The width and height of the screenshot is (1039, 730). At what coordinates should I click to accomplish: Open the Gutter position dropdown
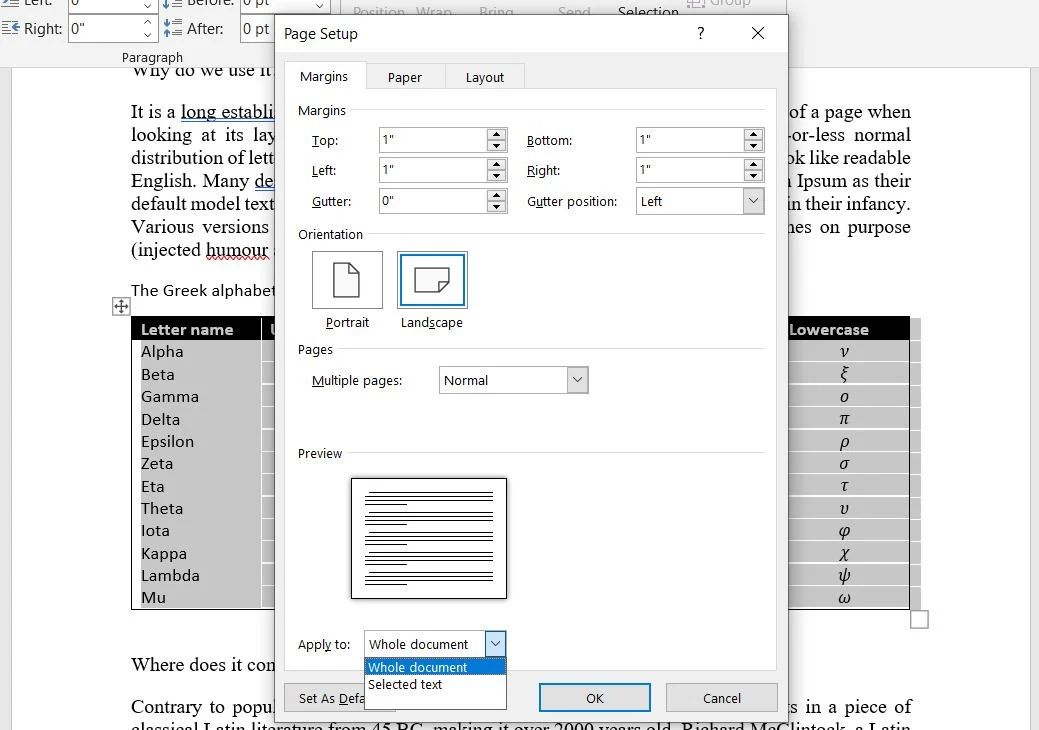755,201
